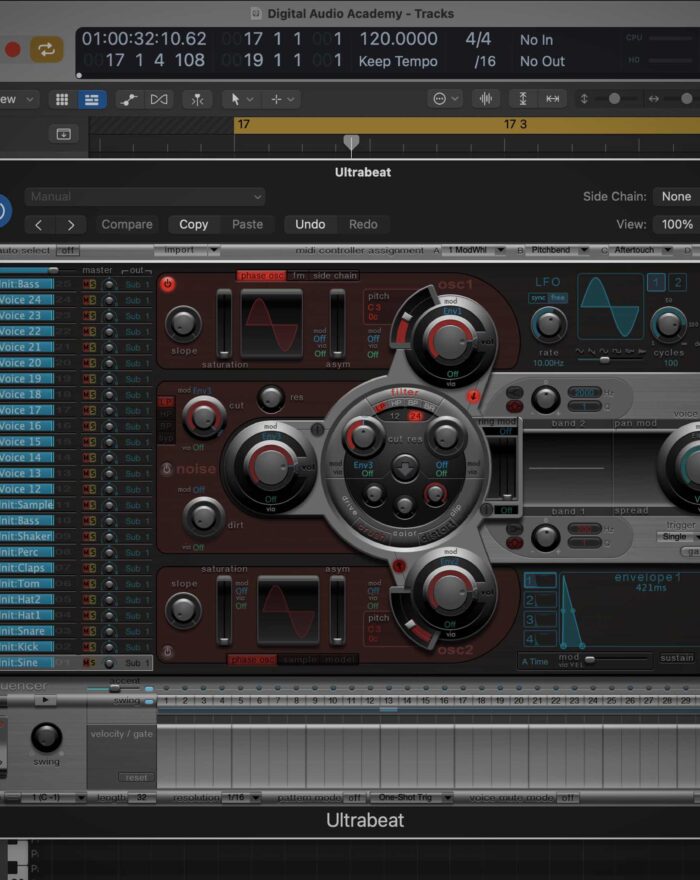Open the 1 ModWhl controller A dropdown
700x880 pixels.
pyautogui.click(x=473, y=250)
